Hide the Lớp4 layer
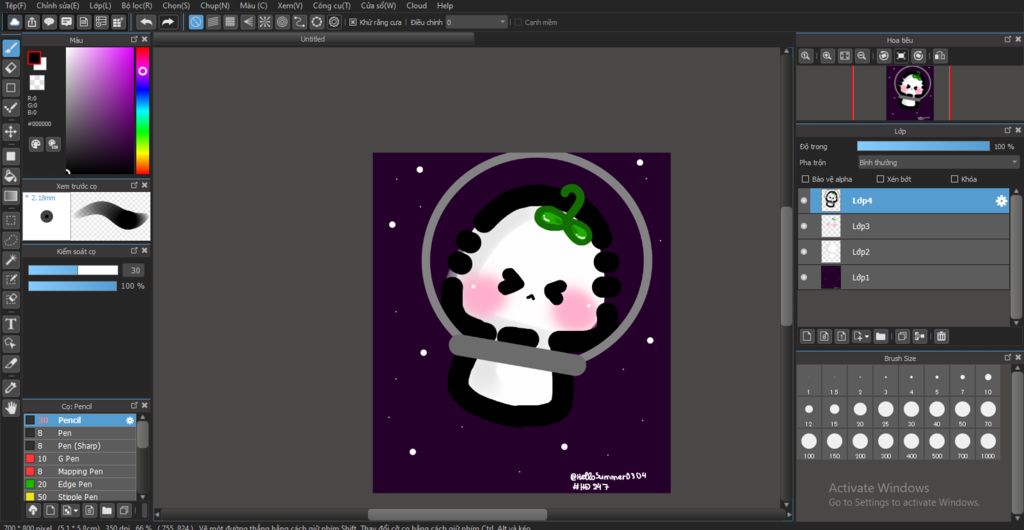The width and height of the screenshot is (1024, 530). [x=804, y=201]
